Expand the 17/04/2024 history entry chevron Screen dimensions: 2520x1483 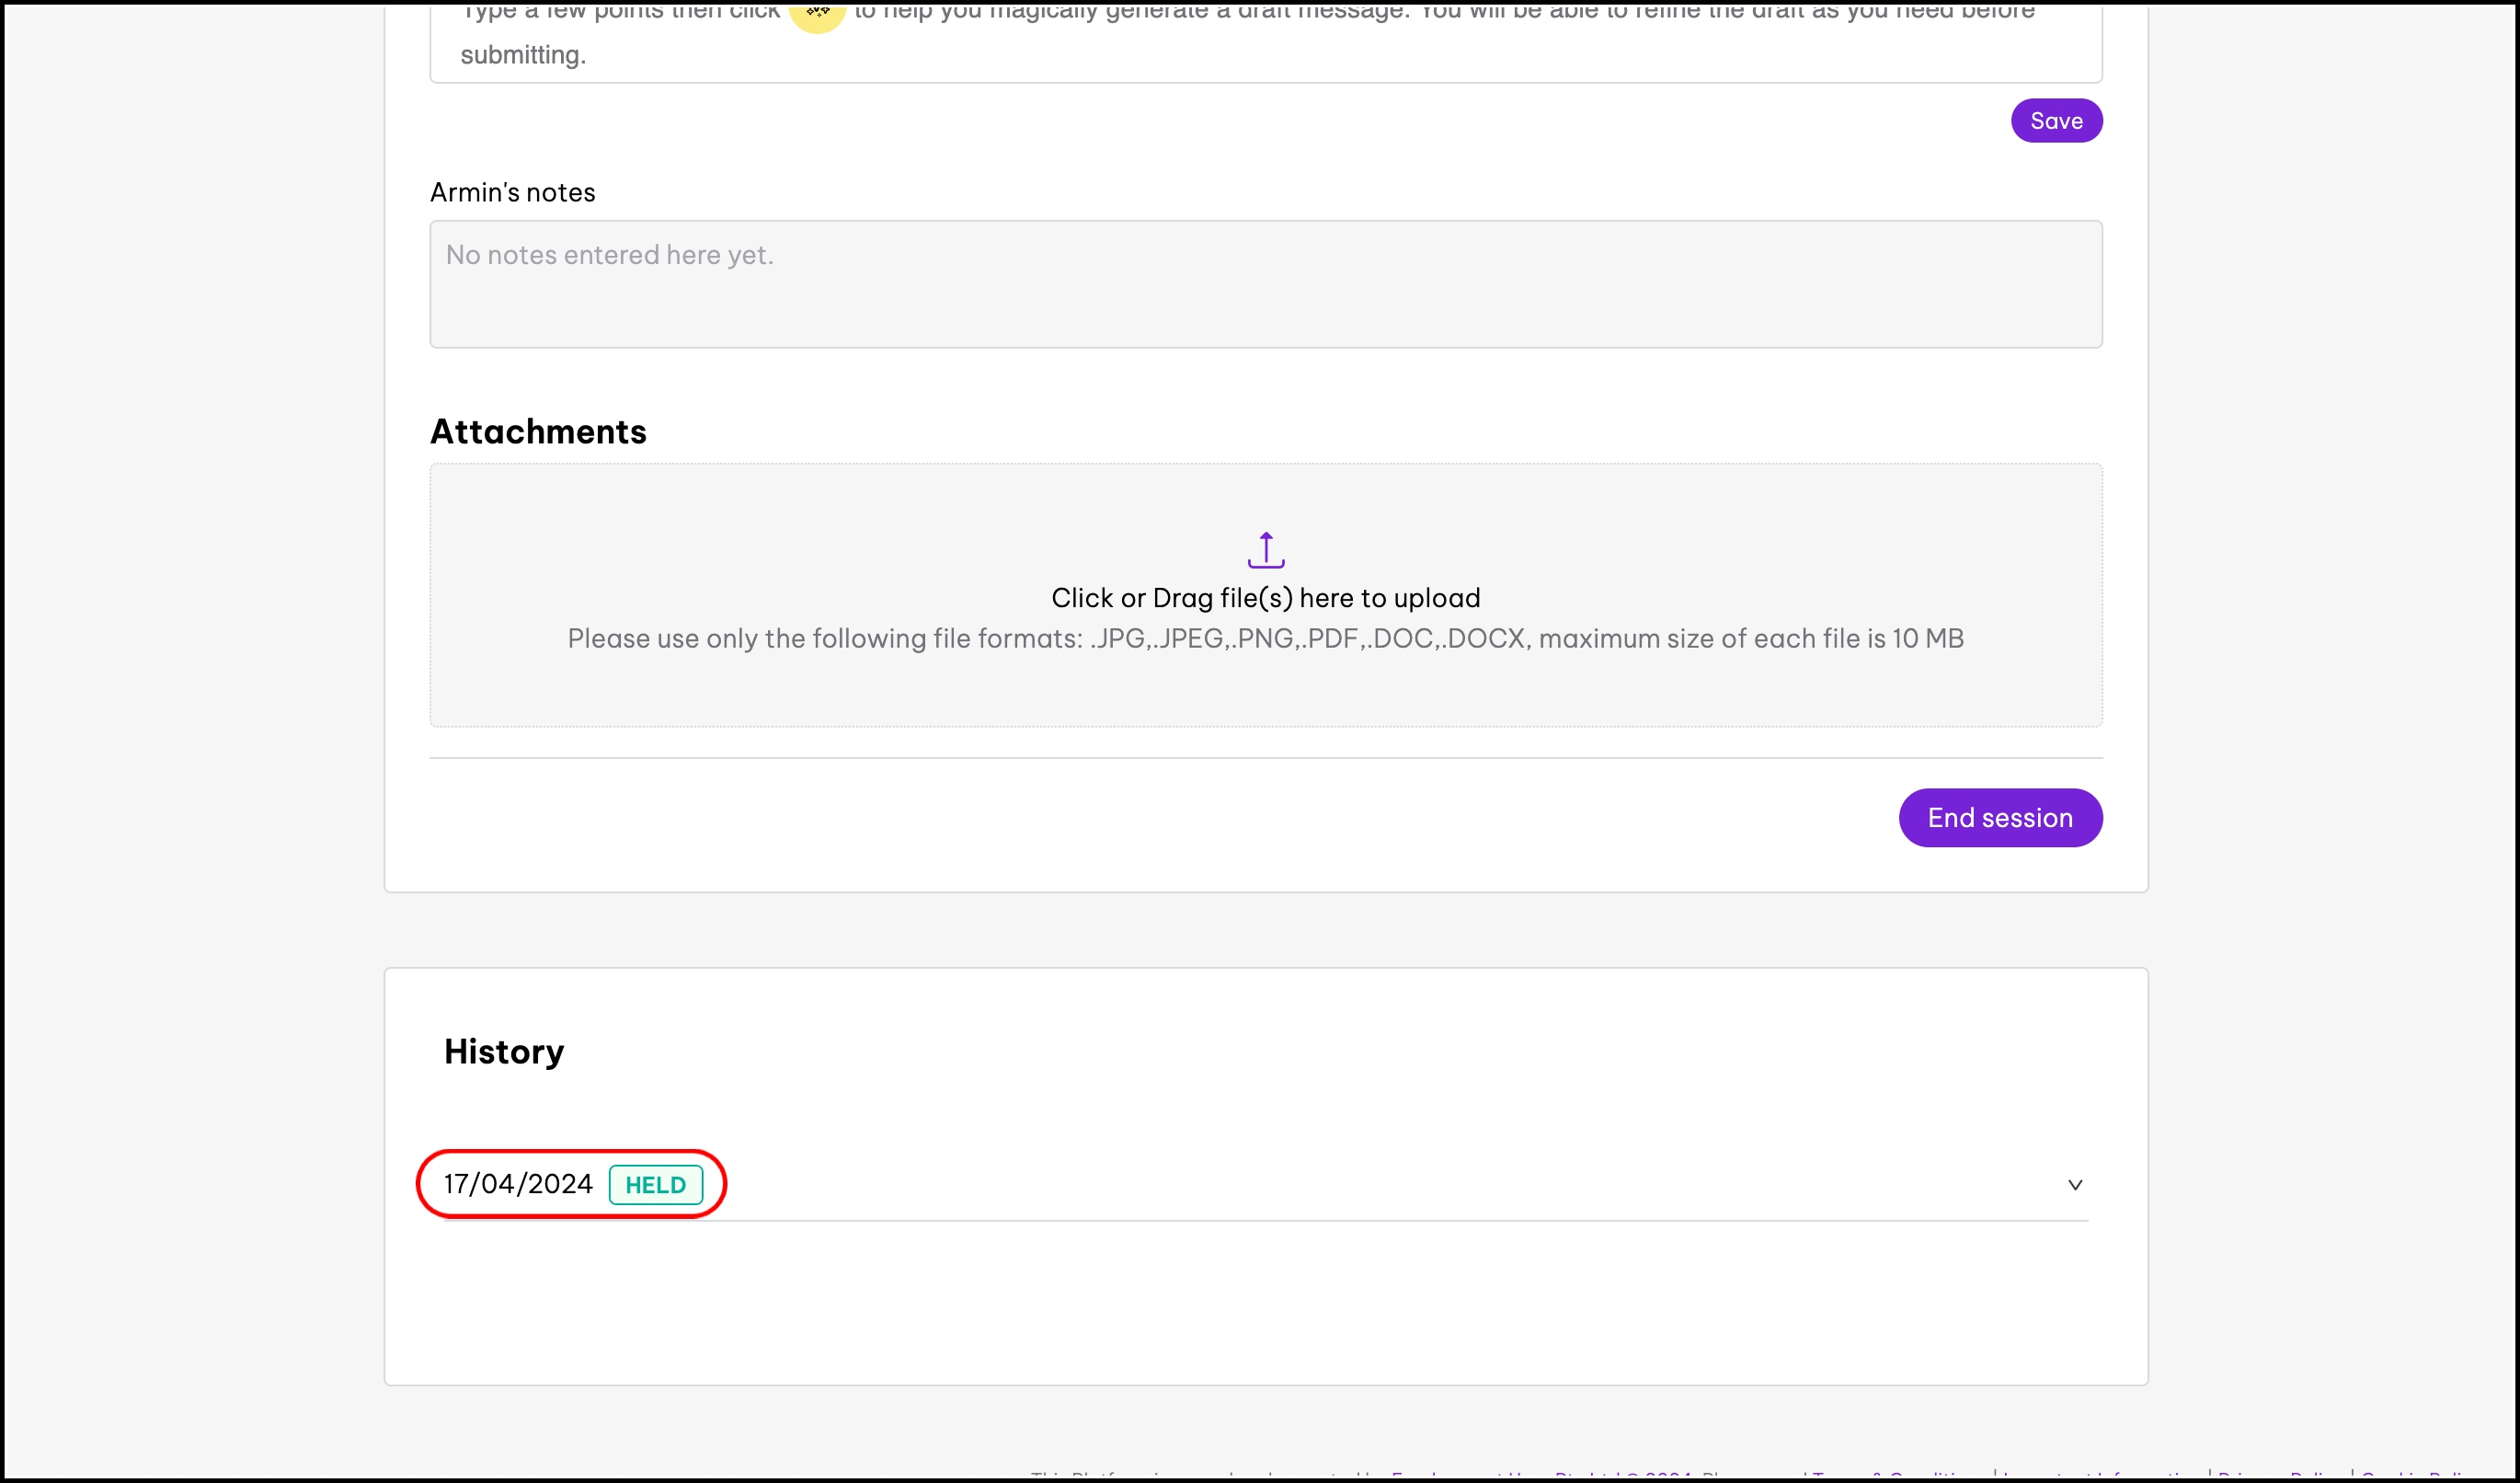pos(2074,1185)
